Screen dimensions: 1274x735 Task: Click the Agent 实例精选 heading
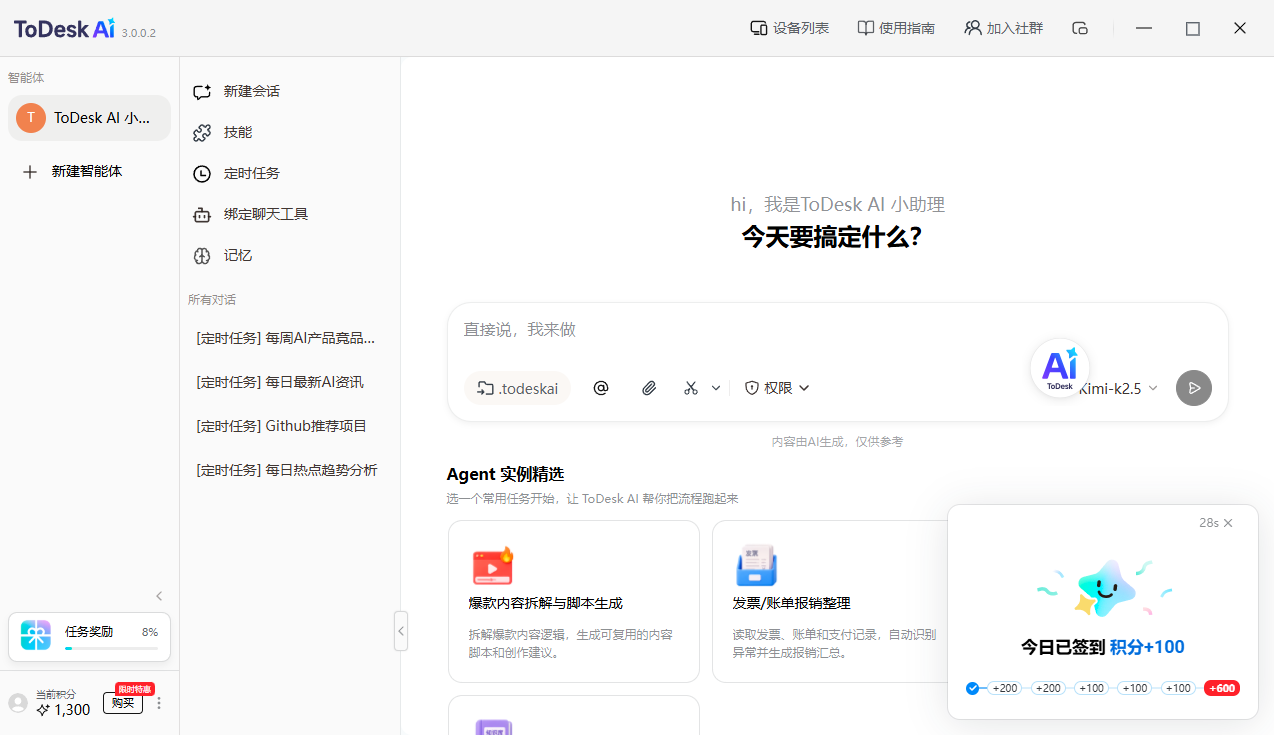[x=505, y=474]
